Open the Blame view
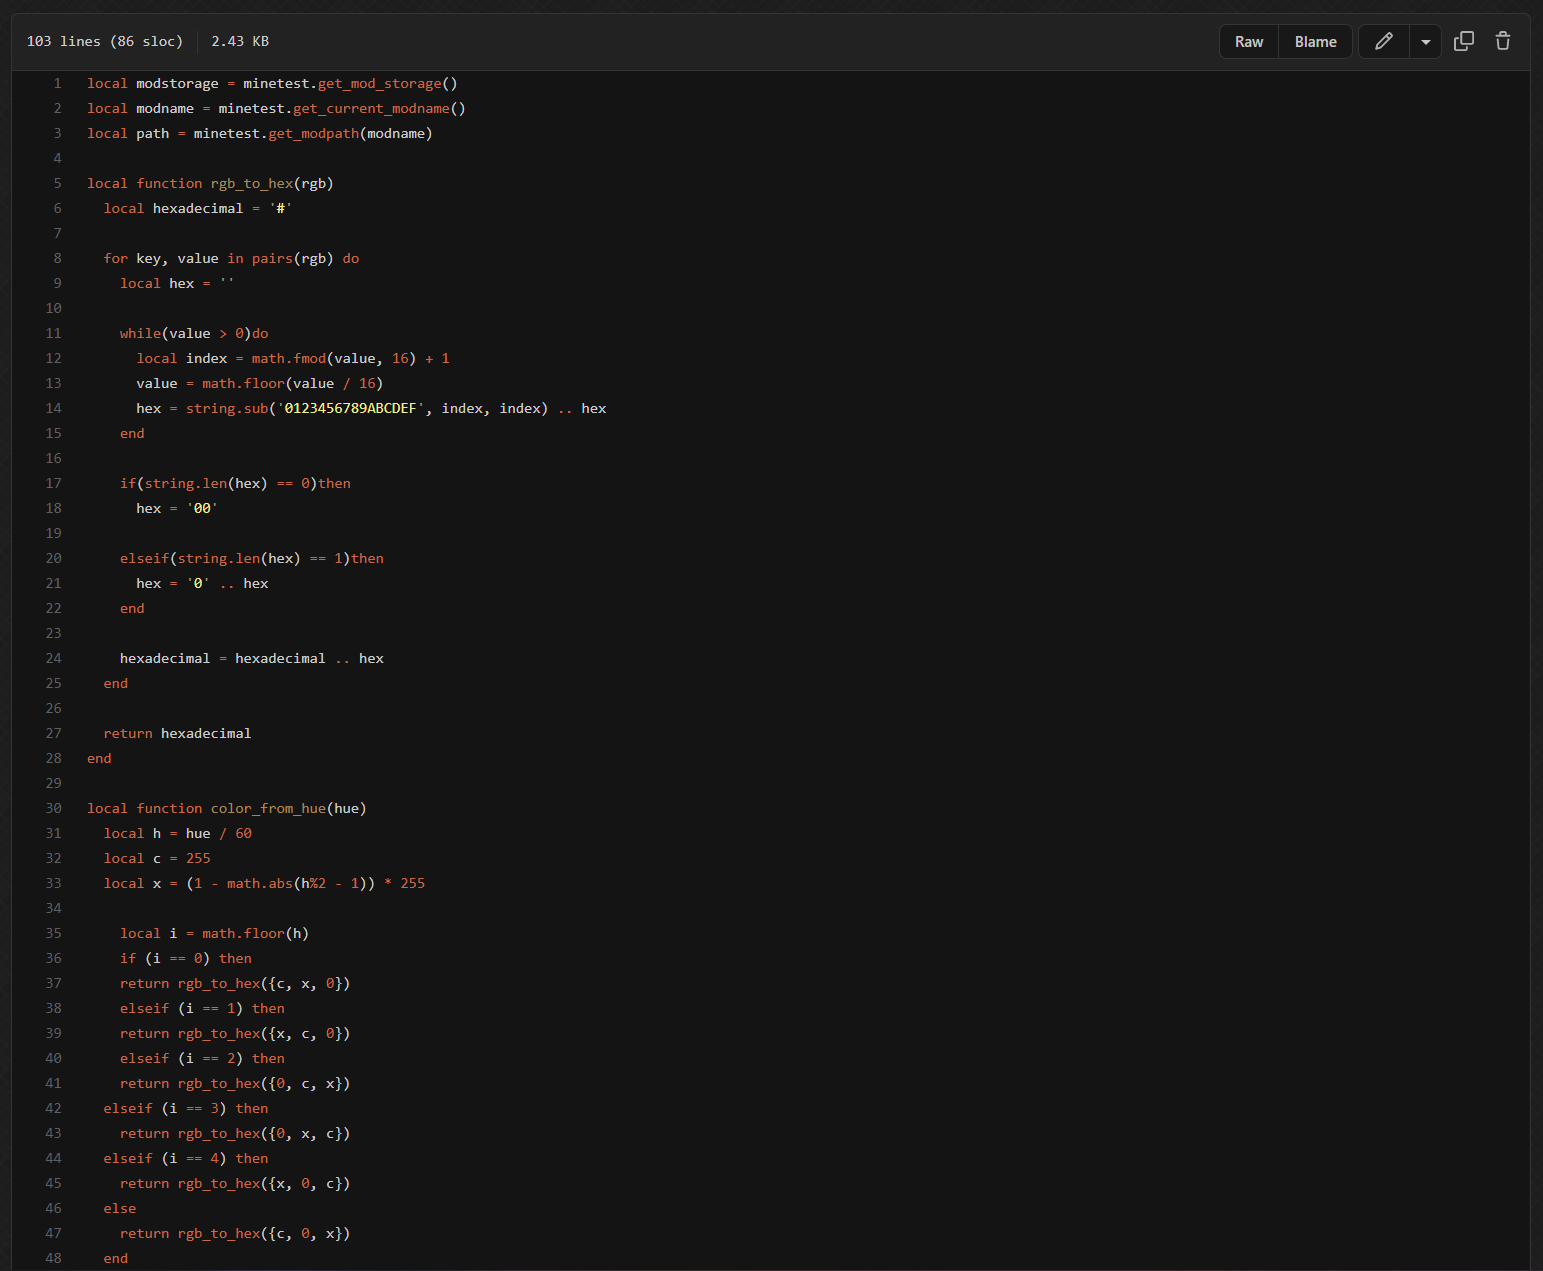This screenshot has height=1271, width=1543. 1315,42
